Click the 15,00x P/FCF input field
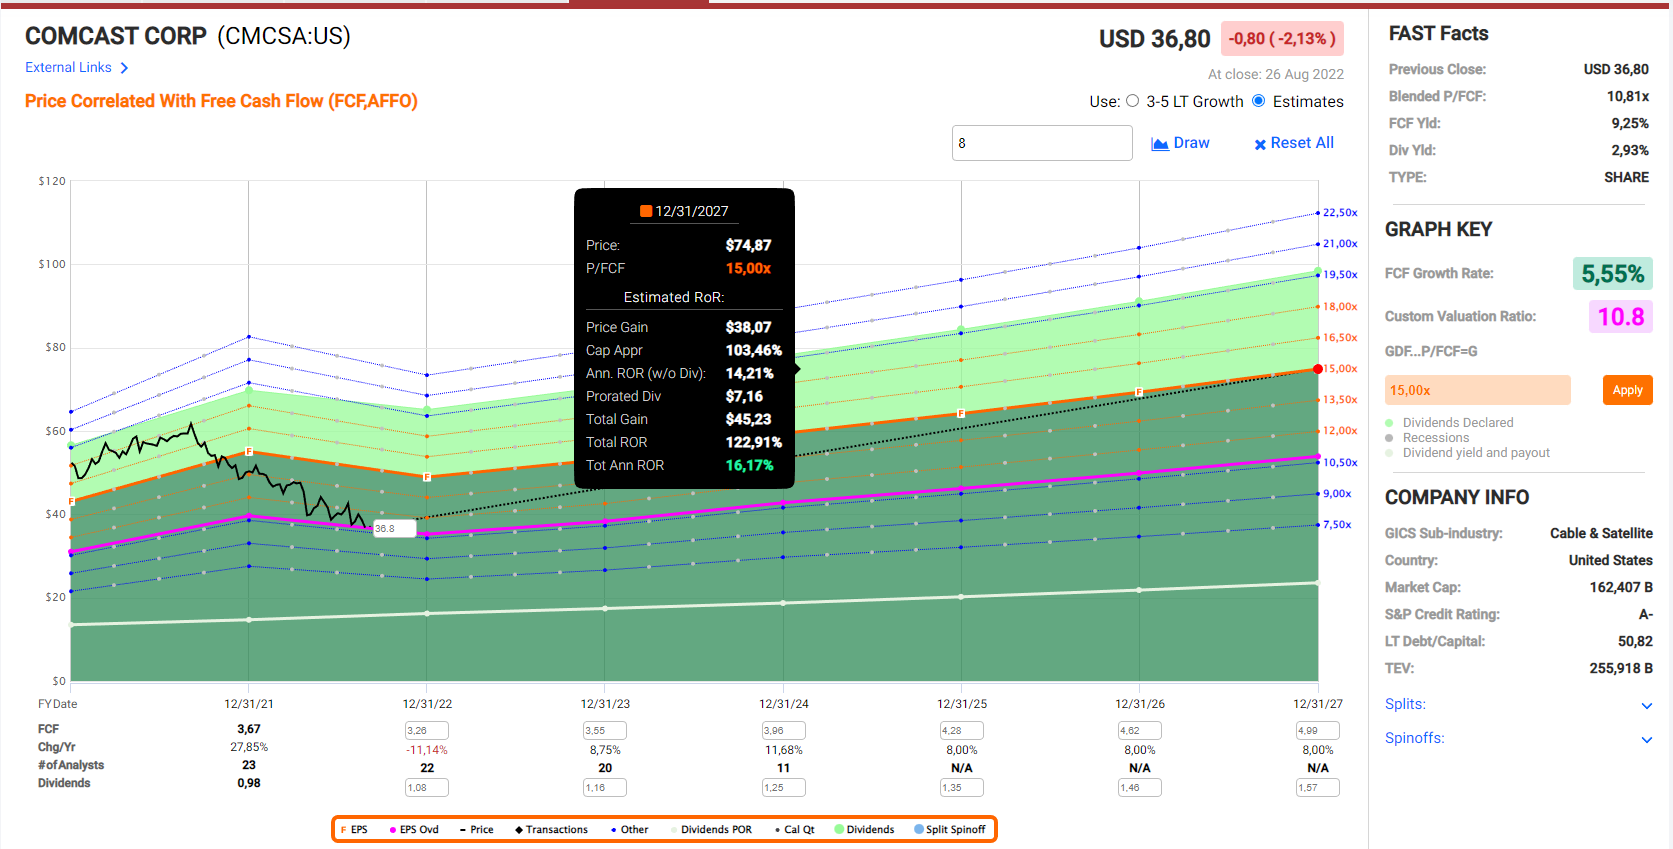 [1477, 390]
